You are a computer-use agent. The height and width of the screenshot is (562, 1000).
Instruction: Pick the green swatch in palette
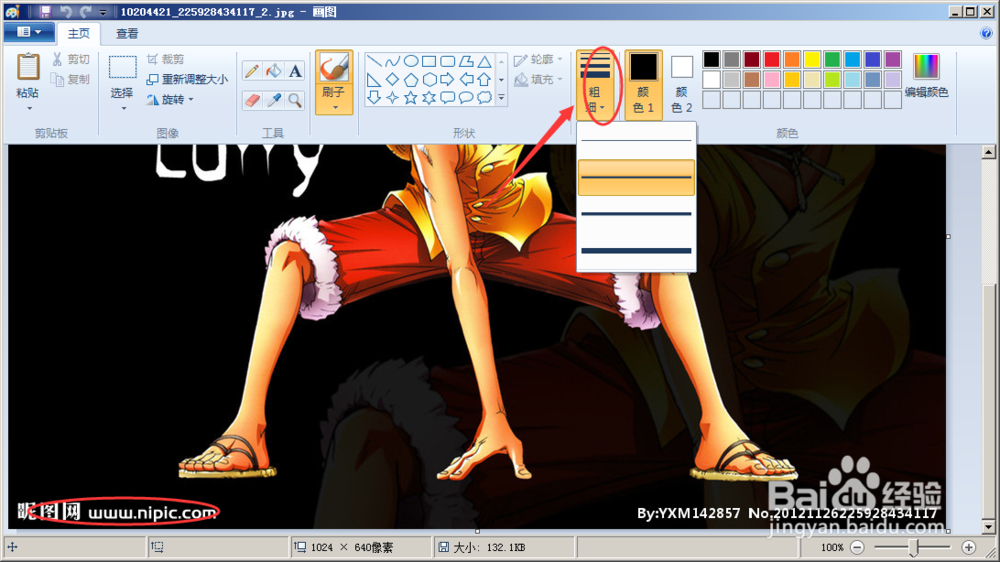[832, 59]
